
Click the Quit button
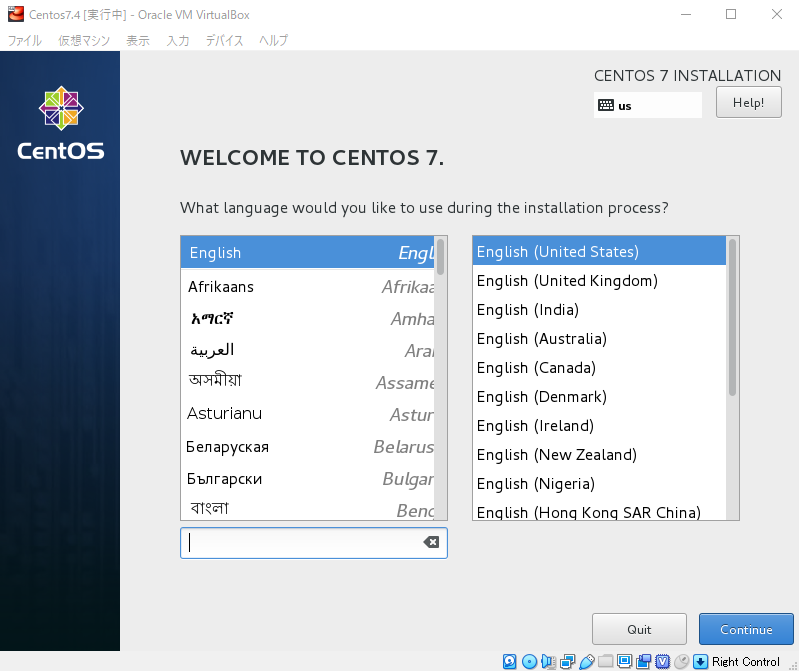click(x=639, y=629)
